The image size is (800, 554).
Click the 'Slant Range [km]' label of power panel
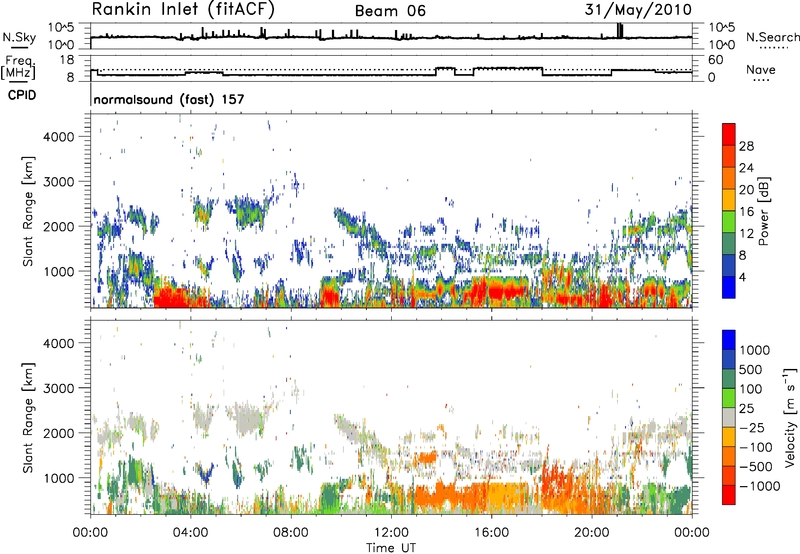pyautogui.click(x=28, y=211)
